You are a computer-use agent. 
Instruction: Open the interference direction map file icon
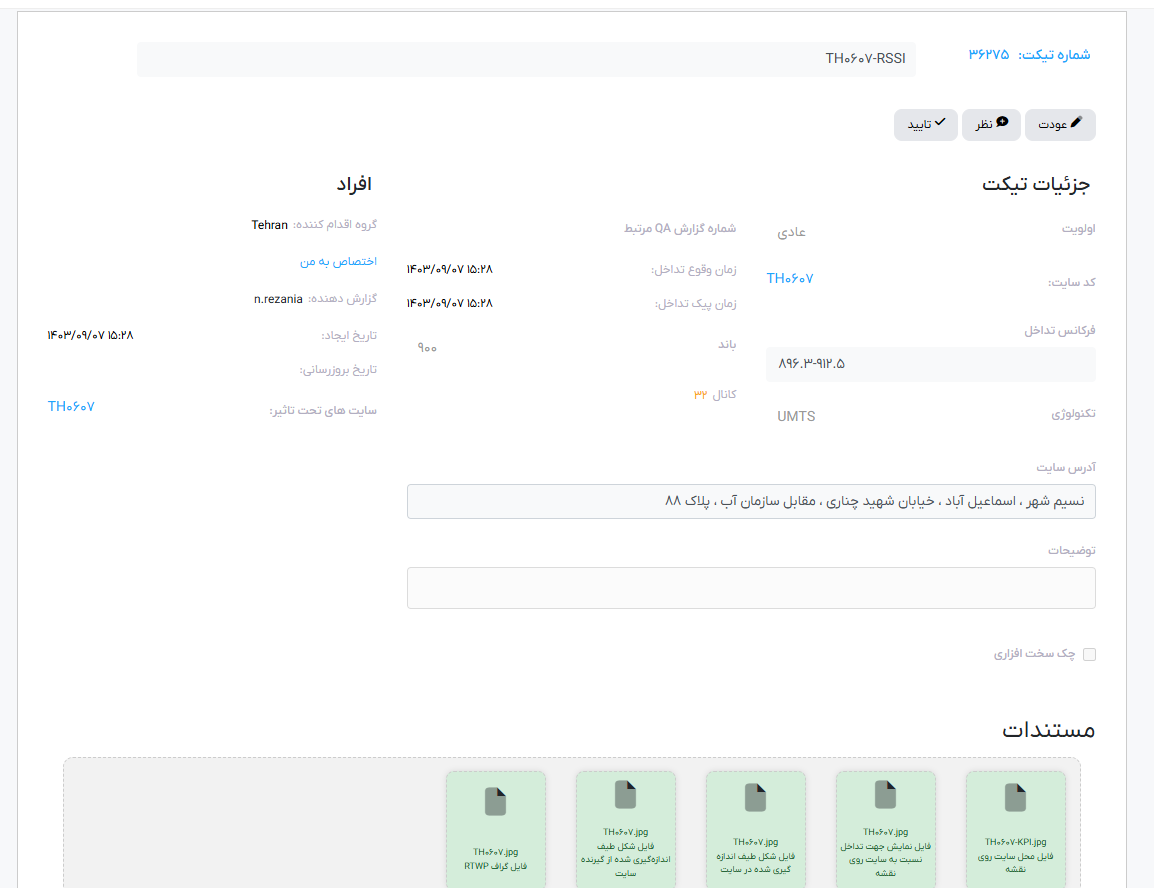pyautogui.click(x=885, y=794)
